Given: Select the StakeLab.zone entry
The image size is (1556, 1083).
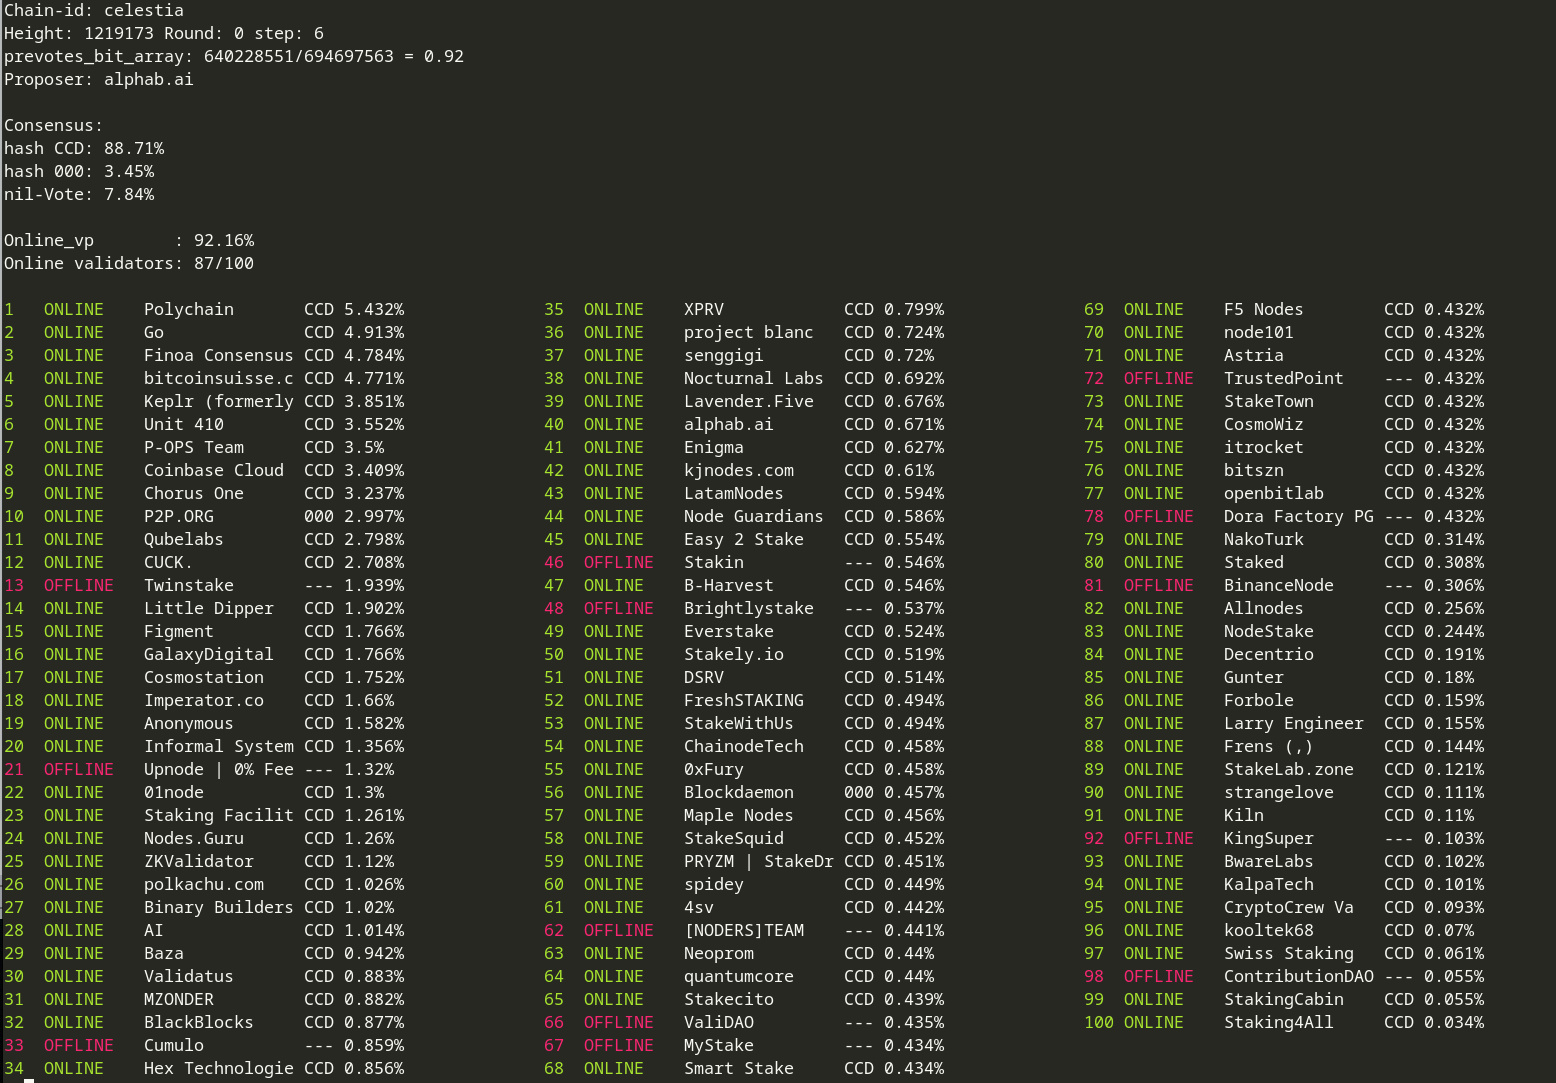Looking at the screenshot, I should [1289, 769].
